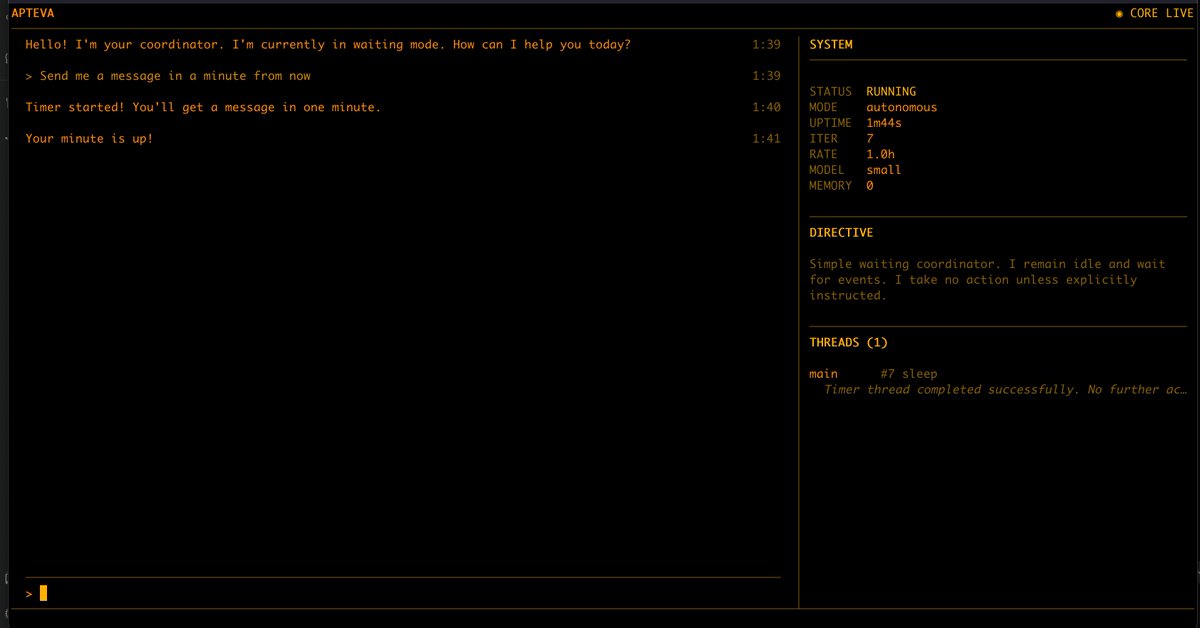The height and width of the screenshot is (628, 1200).
Task: Click the SYSTEM panel header
Action: click(831, 45)
